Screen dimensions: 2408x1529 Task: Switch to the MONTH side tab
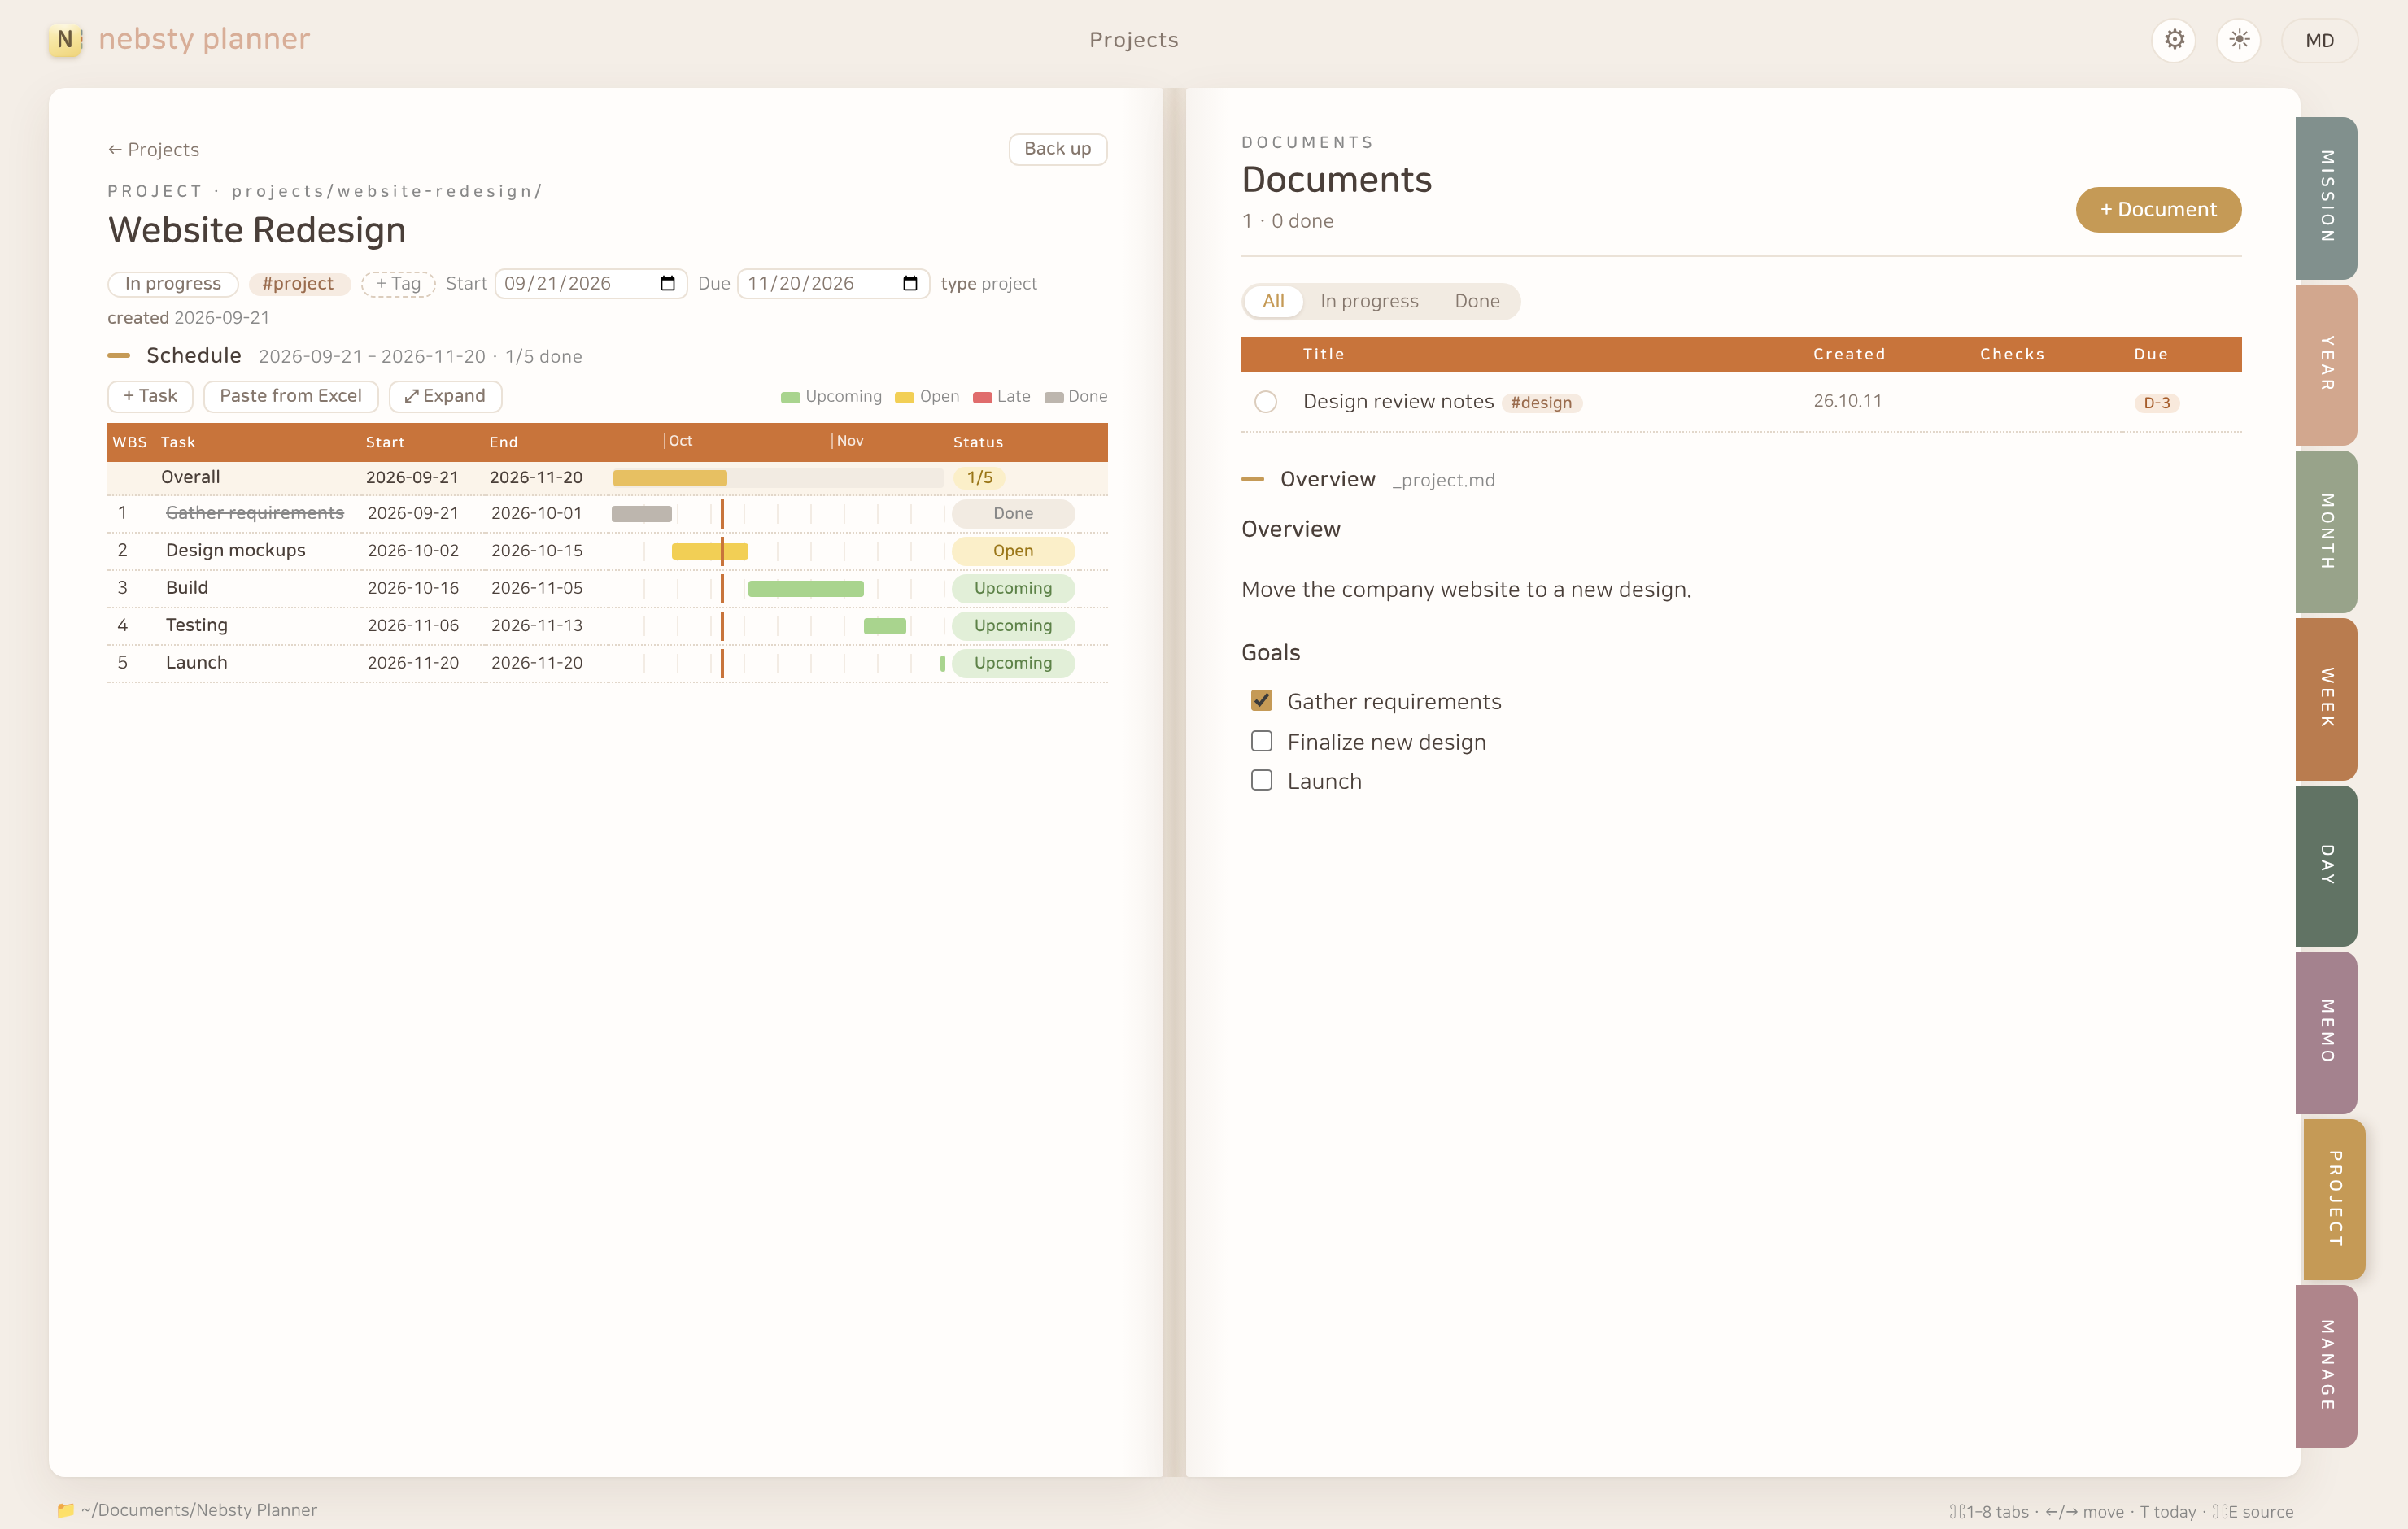[x=2327, y=531]
